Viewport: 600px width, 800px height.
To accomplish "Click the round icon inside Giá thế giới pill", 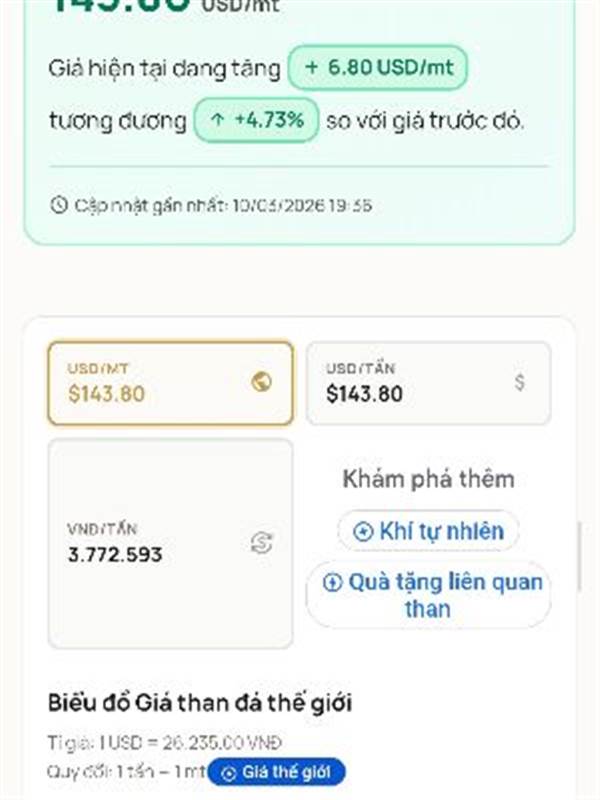I will (228, 773).
